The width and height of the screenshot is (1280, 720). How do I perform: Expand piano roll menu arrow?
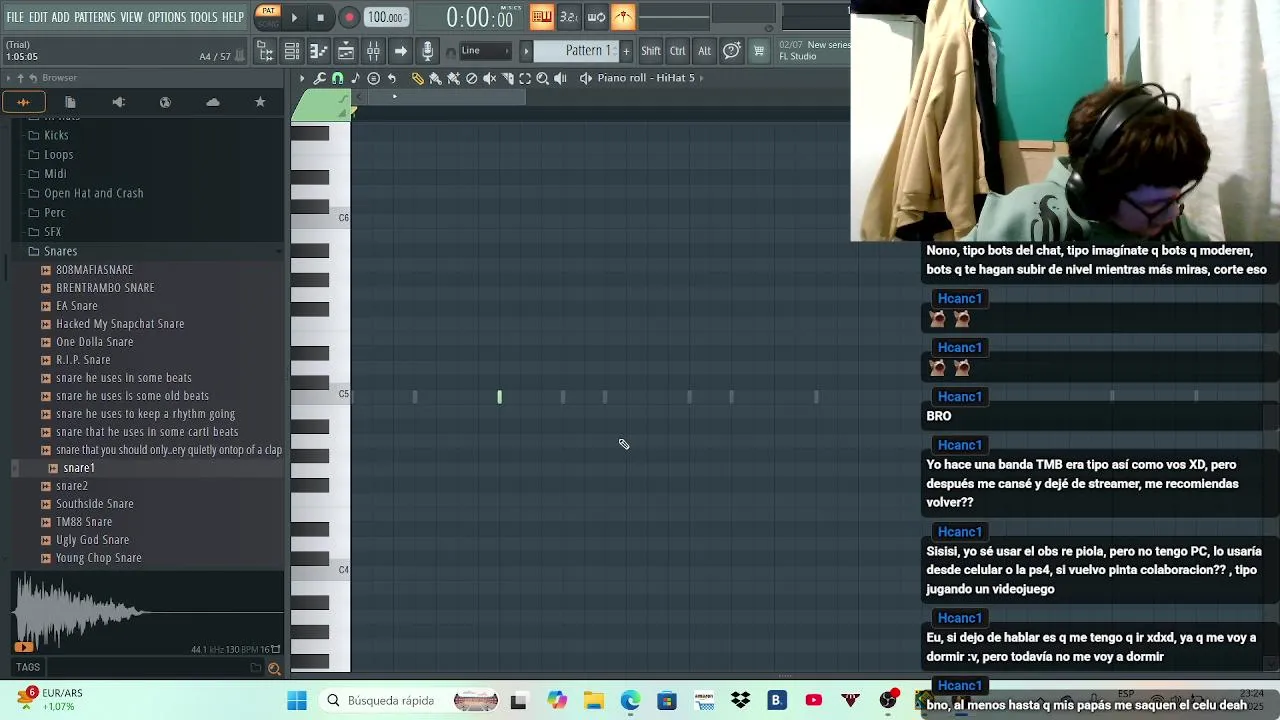(x=302, y=78)
